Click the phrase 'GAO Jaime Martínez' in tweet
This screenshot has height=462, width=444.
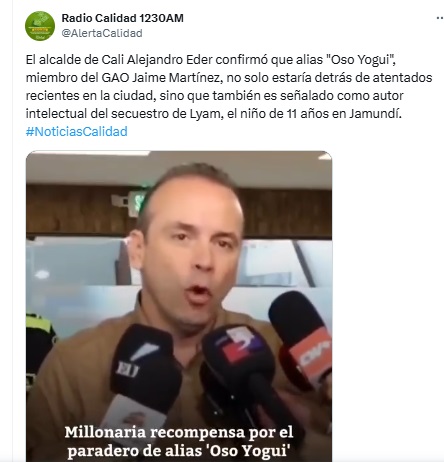coord(161,78)
